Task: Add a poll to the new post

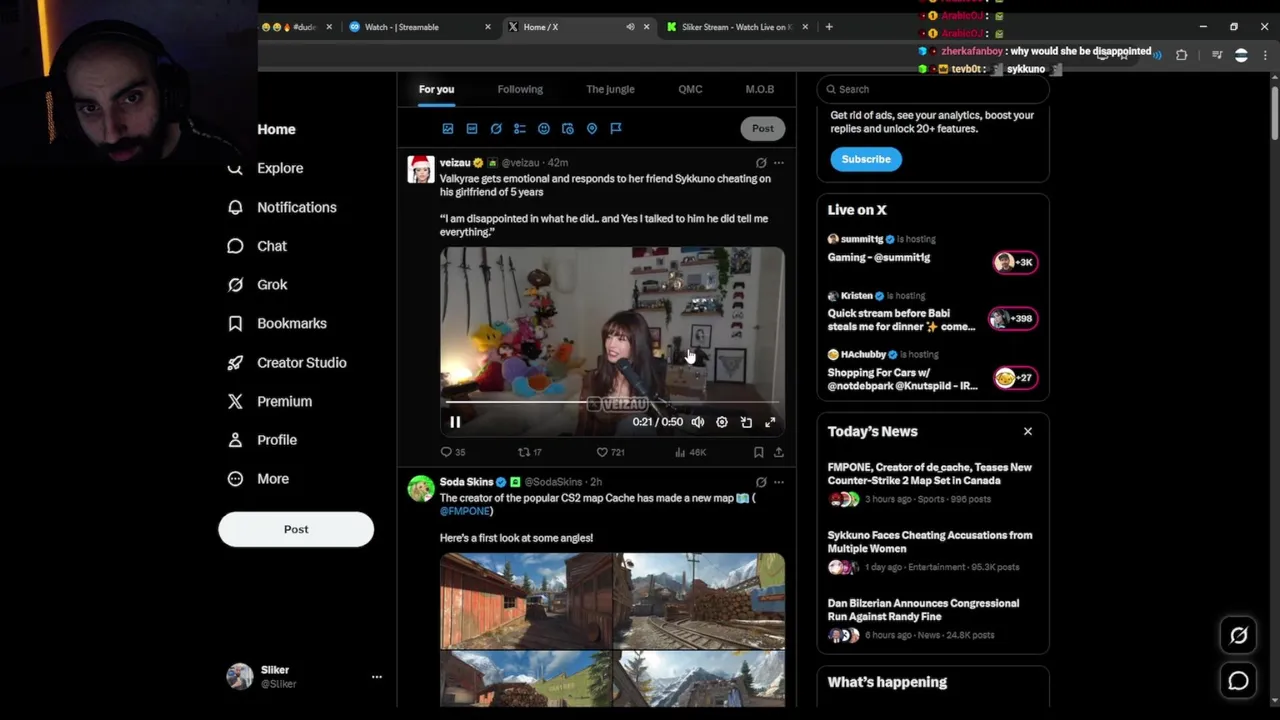Action: (520, 129)
